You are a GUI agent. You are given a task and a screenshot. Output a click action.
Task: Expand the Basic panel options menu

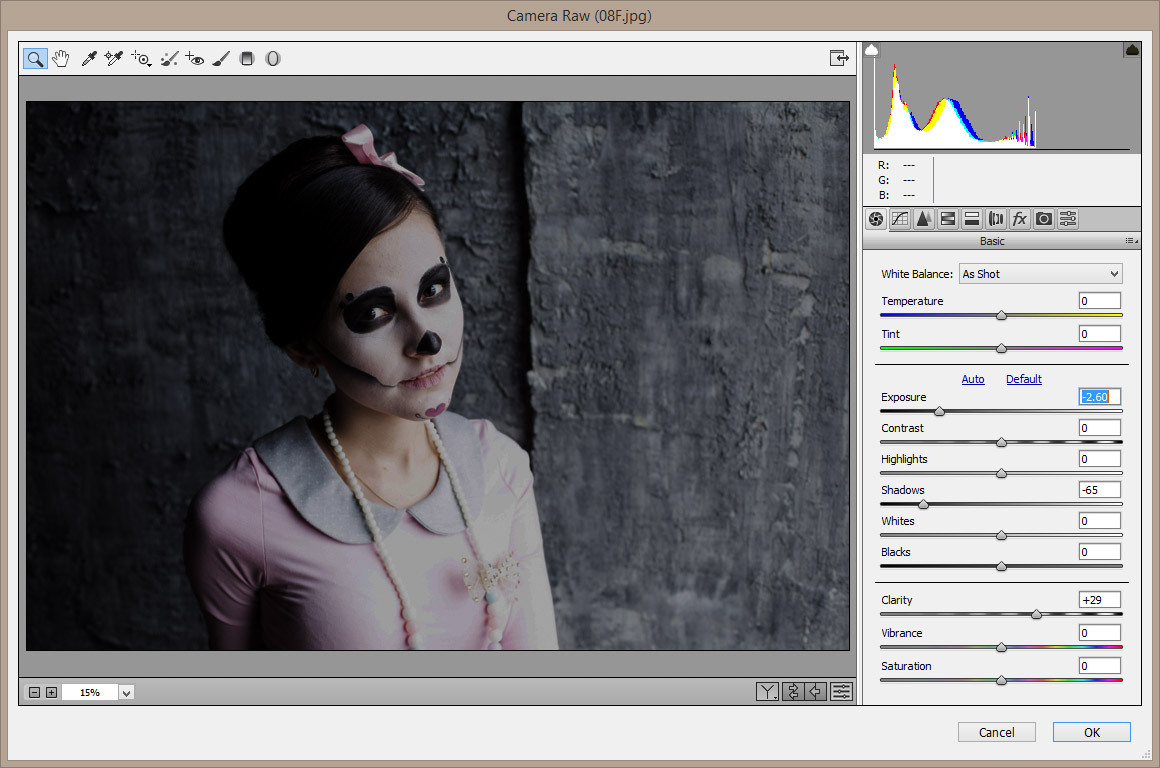point(1131,241)
